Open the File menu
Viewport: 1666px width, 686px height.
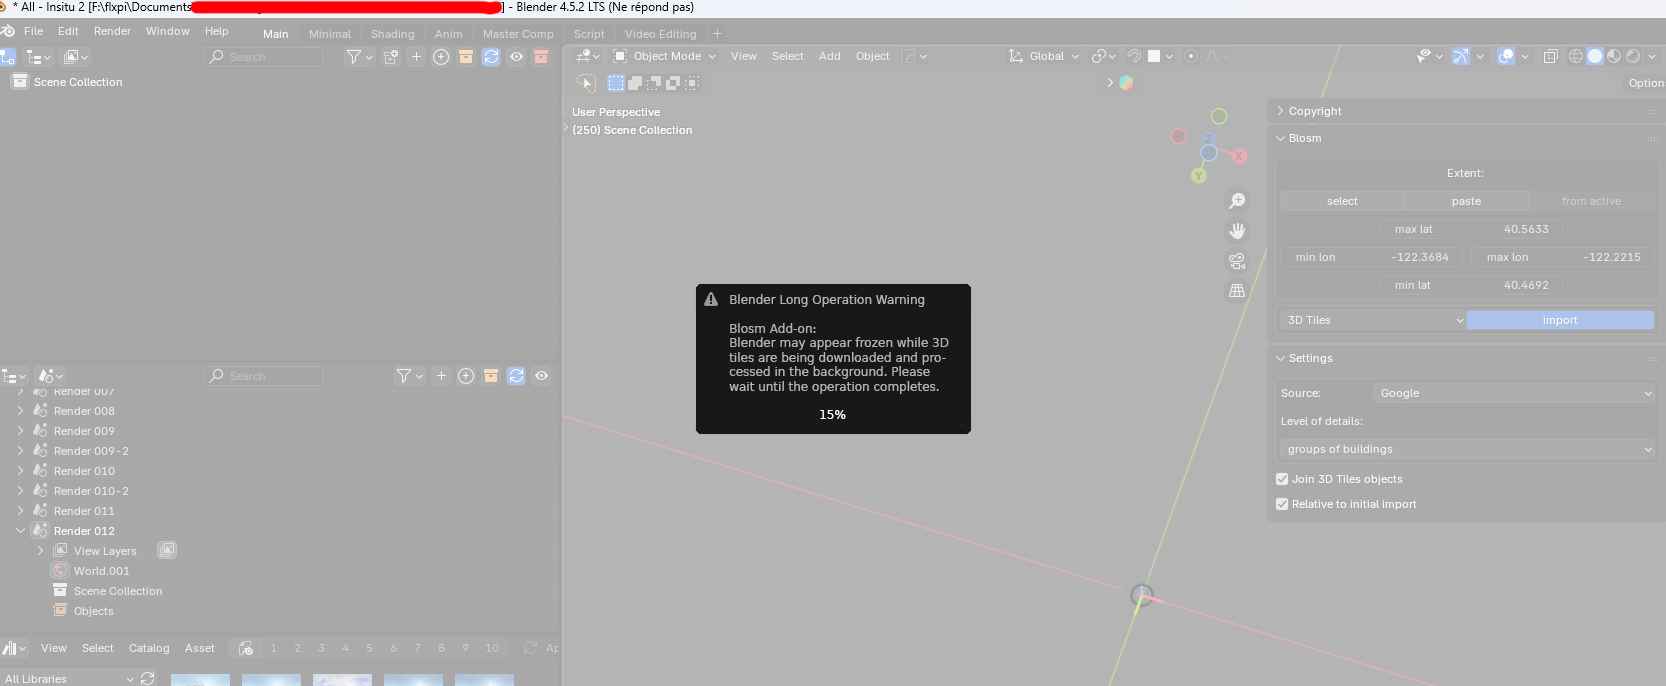(x=33, y=31)
